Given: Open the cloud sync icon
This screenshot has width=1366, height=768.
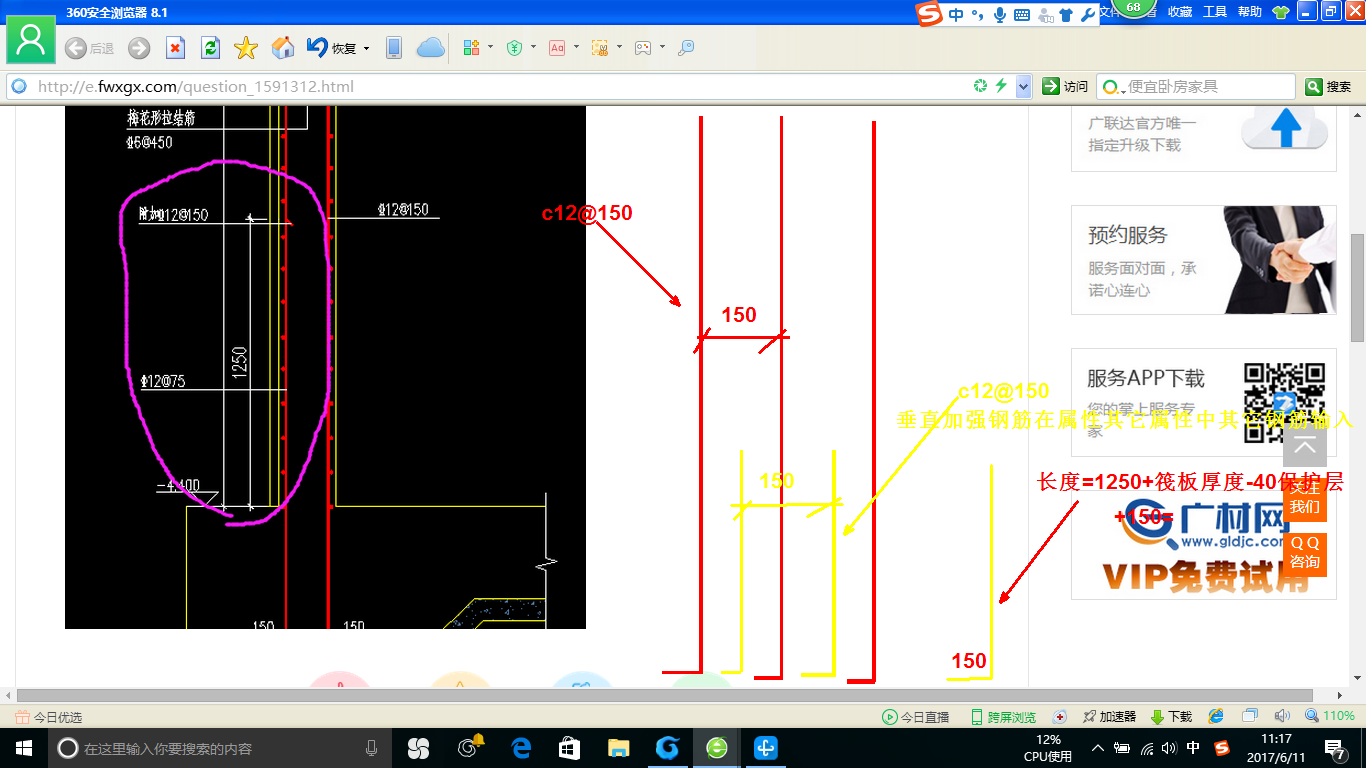Looking at the screenshot, I should [x=430, y=48].
